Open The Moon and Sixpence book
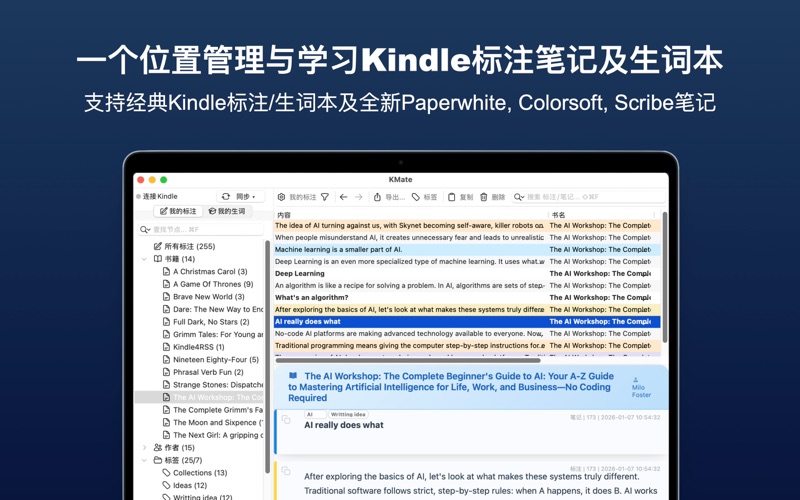Viewport: 800px width, 500px height. pos(213,422)
